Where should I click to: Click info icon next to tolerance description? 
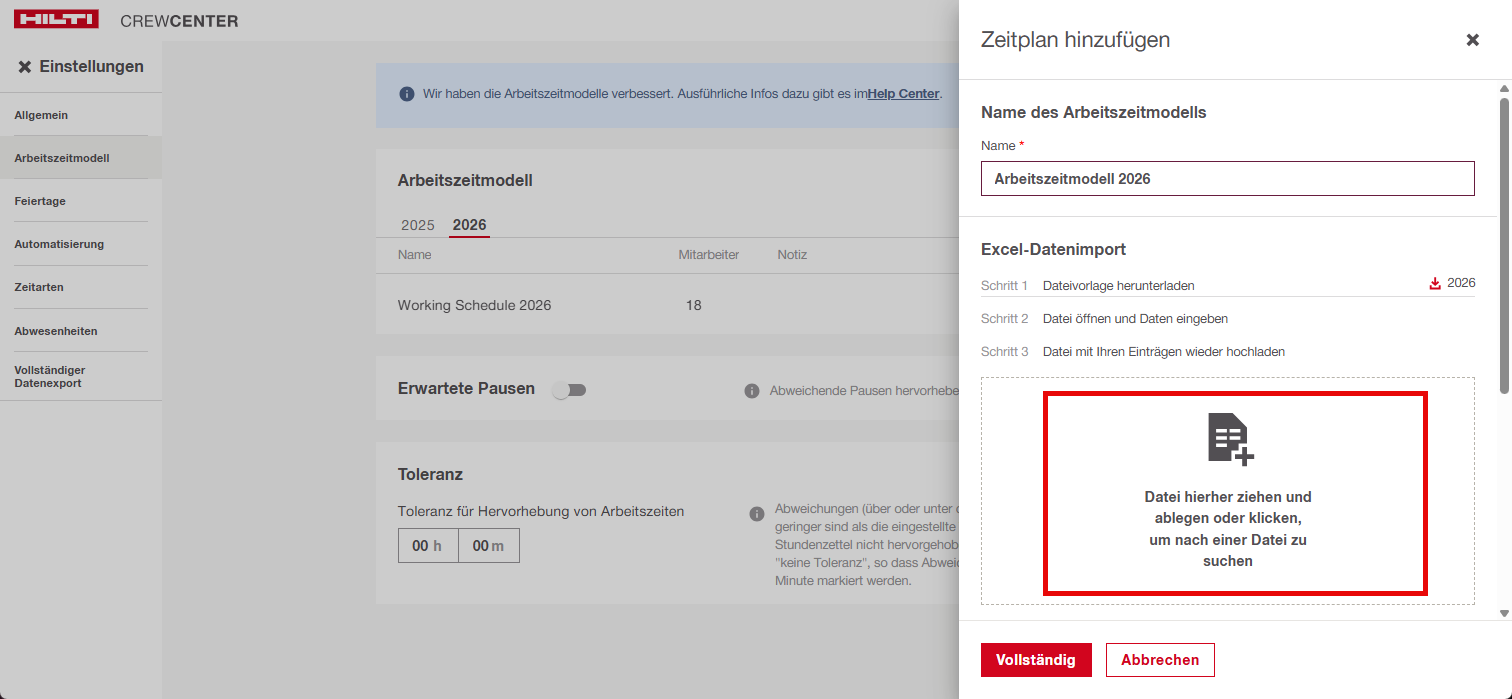tap(757, 514)
